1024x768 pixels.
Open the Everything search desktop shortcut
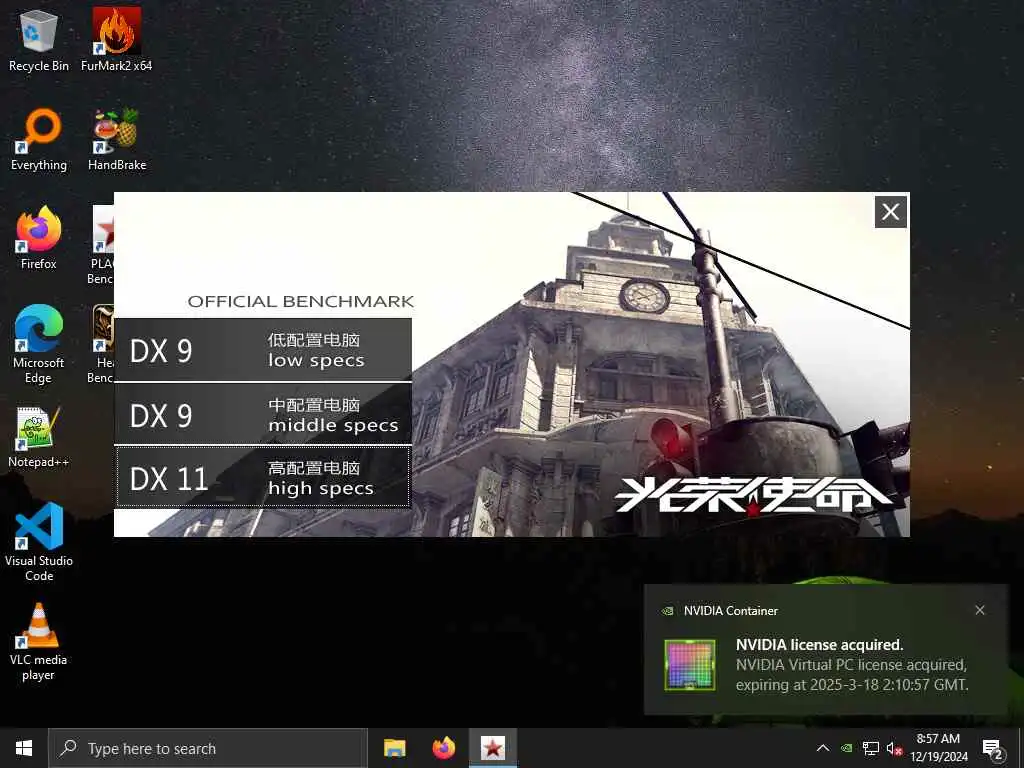39,140
